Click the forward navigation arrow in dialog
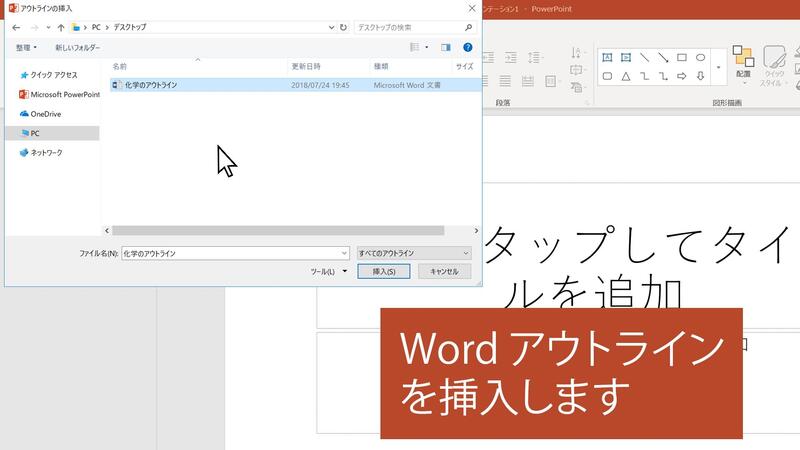 [34, 28]
